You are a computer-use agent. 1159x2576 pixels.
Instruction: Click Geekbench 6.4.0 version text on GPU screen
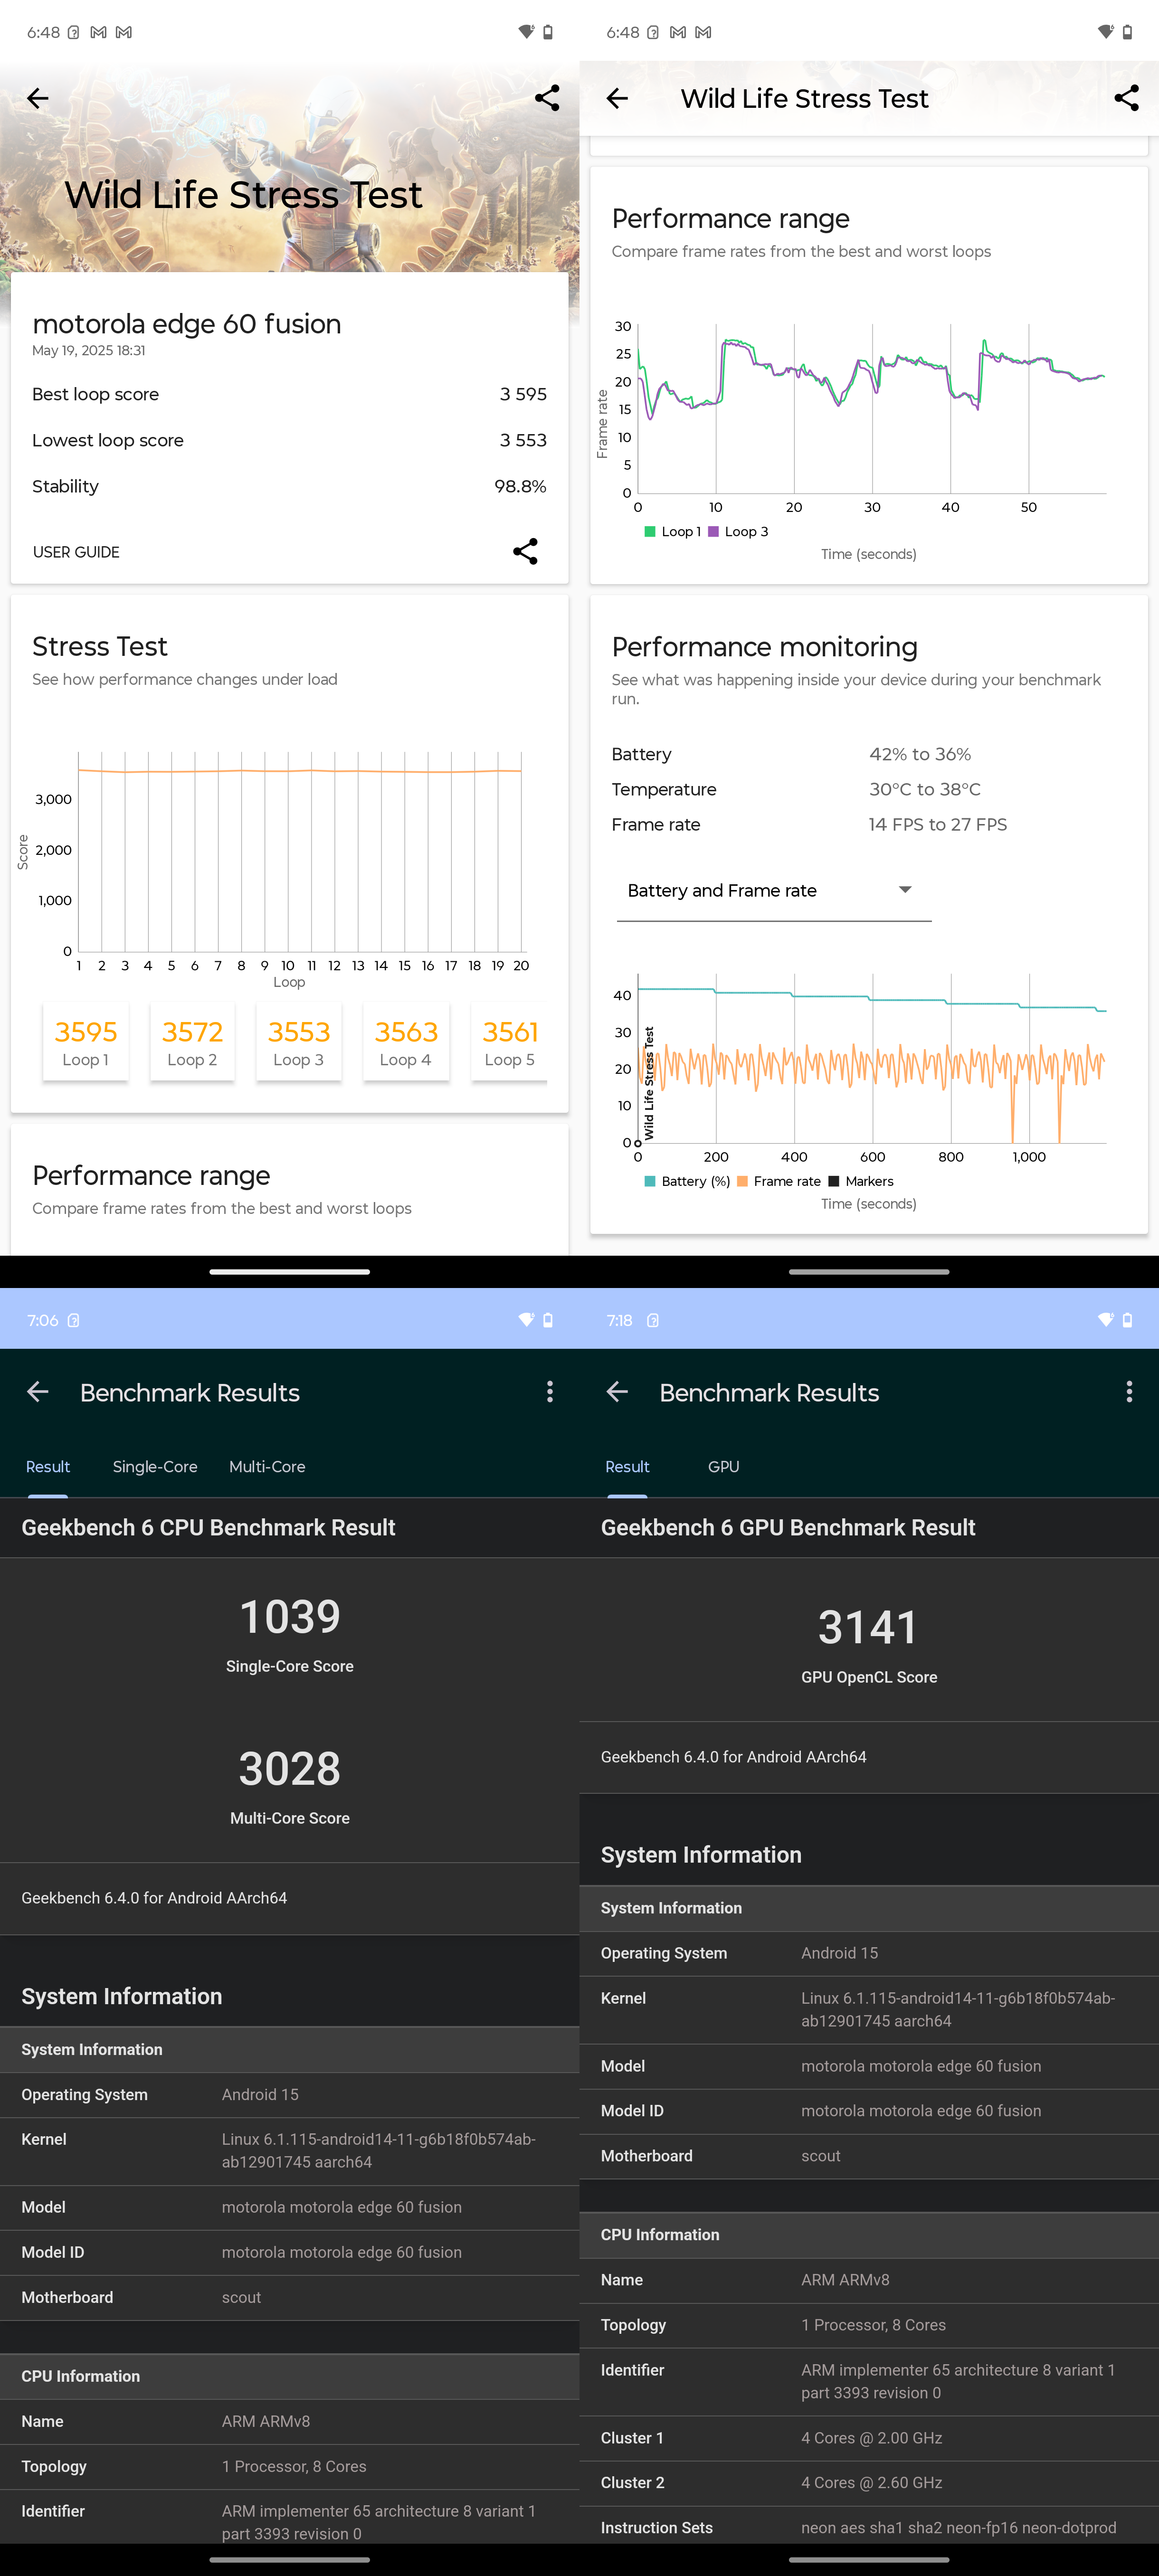733,1757
